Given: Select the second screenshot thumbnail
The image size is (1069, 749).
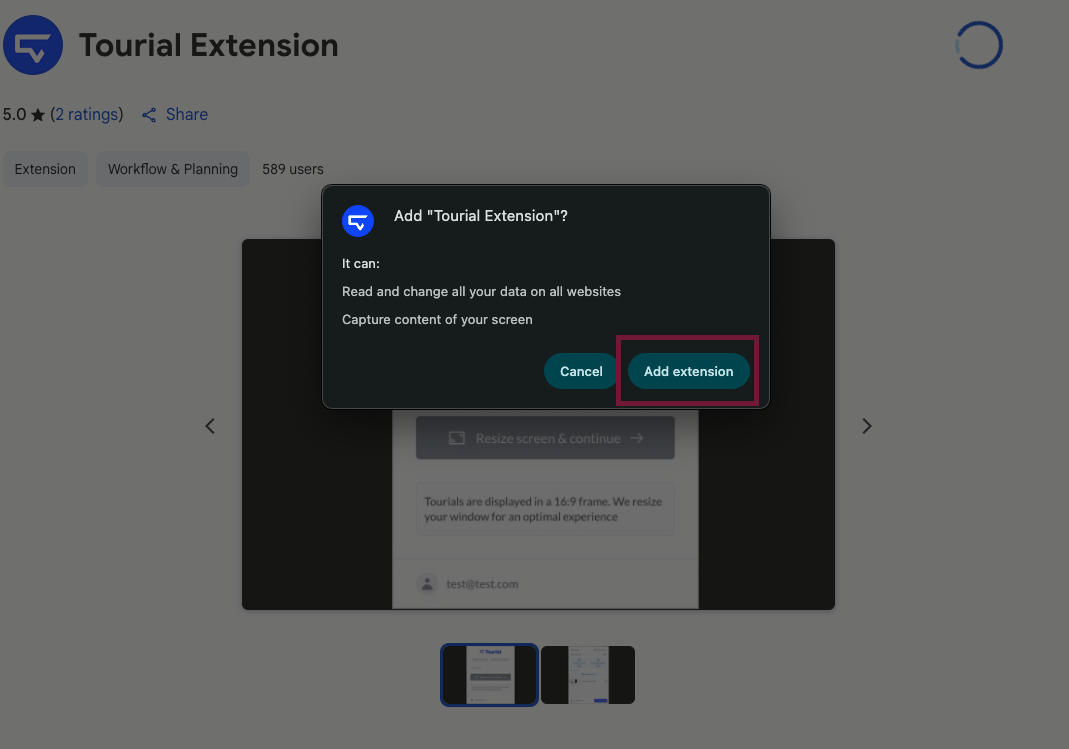Looking at the screenshot, I should [588, 675].
